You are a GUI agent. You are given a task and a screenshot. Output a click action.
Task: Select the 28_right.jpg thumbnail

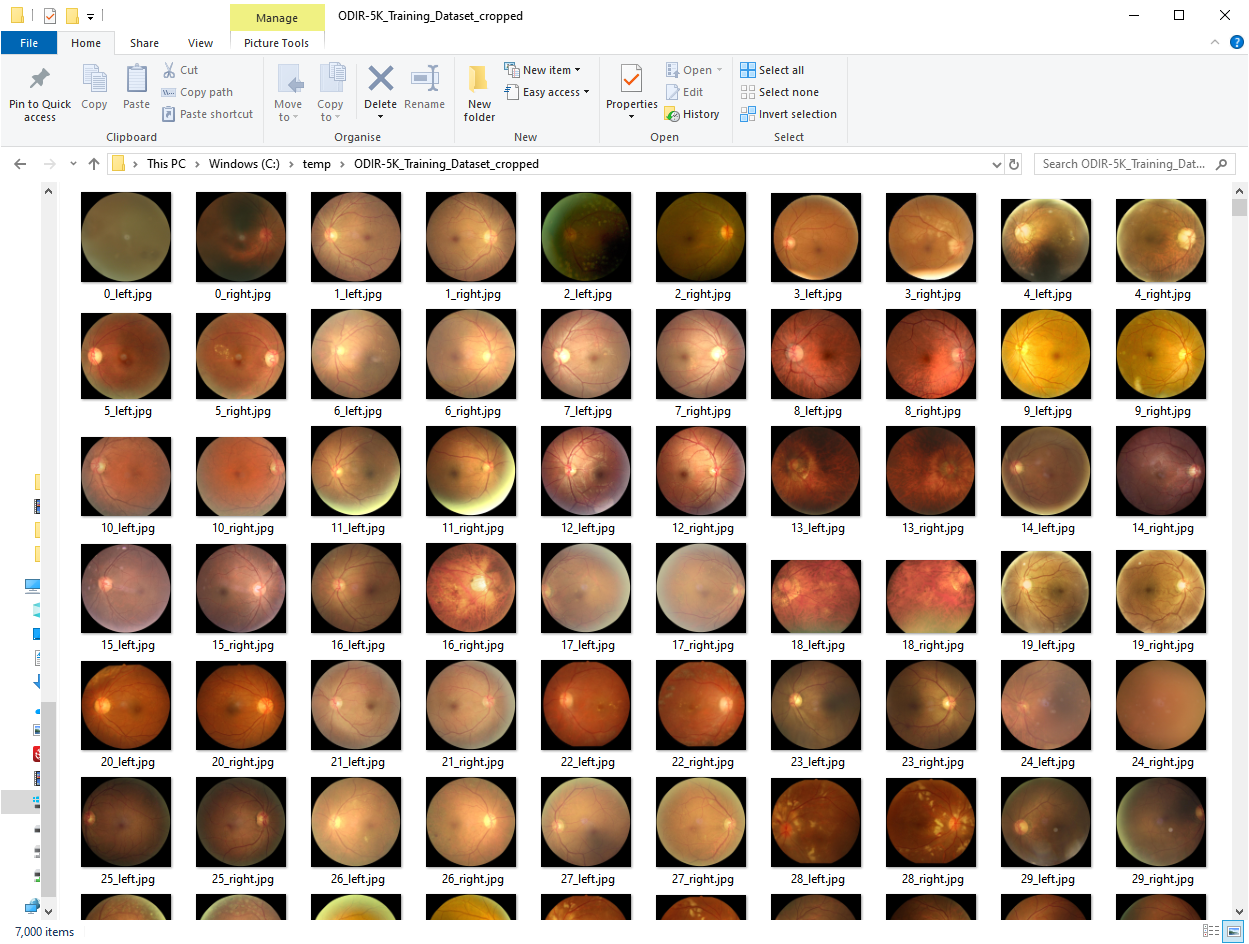click(x=931, y=822)
